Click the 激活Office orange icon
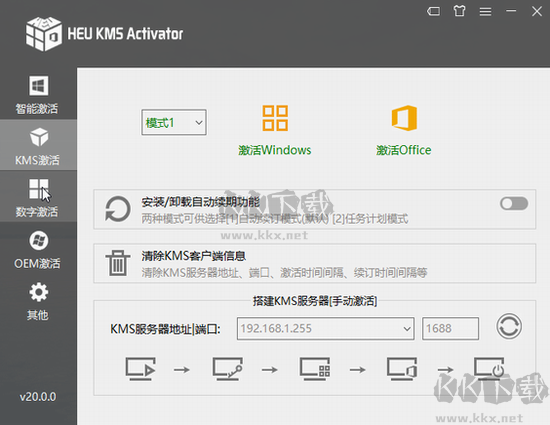Image resolution: width=550 pixels, height=425 pixels. (404, 118)
